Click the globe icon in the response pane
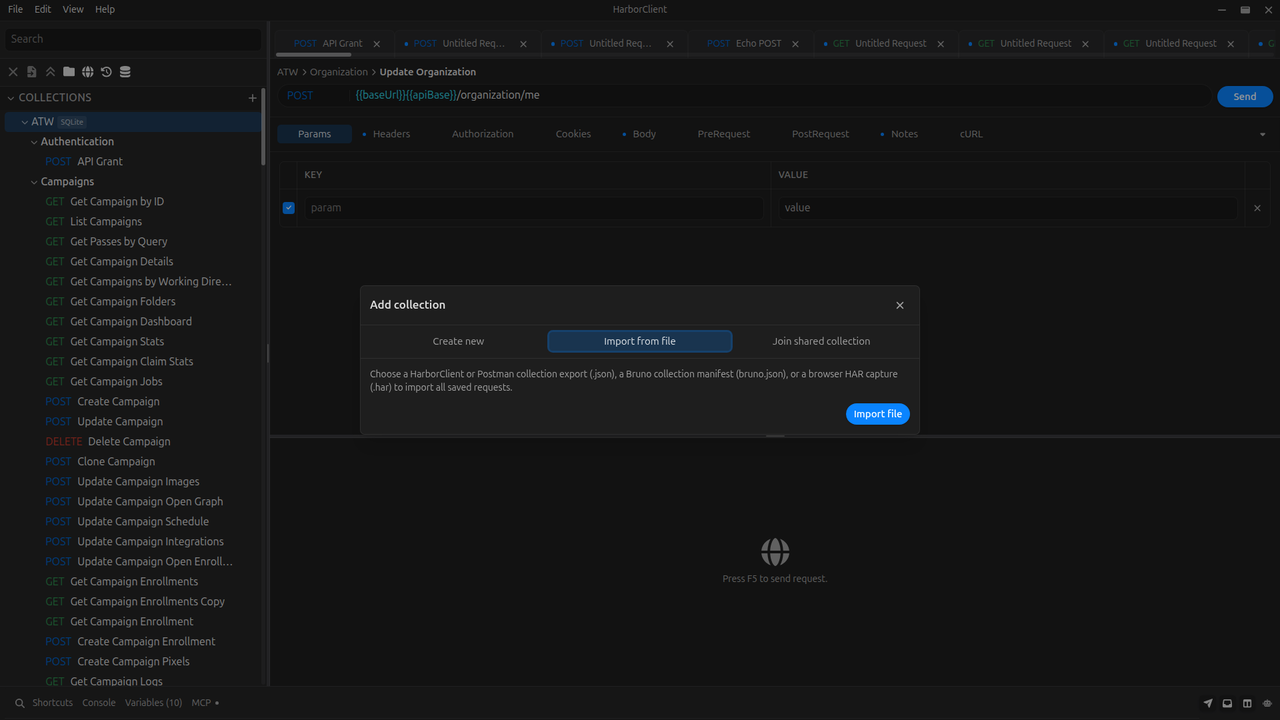The height and width of the screenshot is (720, 1280). click(x=775, y=552)
